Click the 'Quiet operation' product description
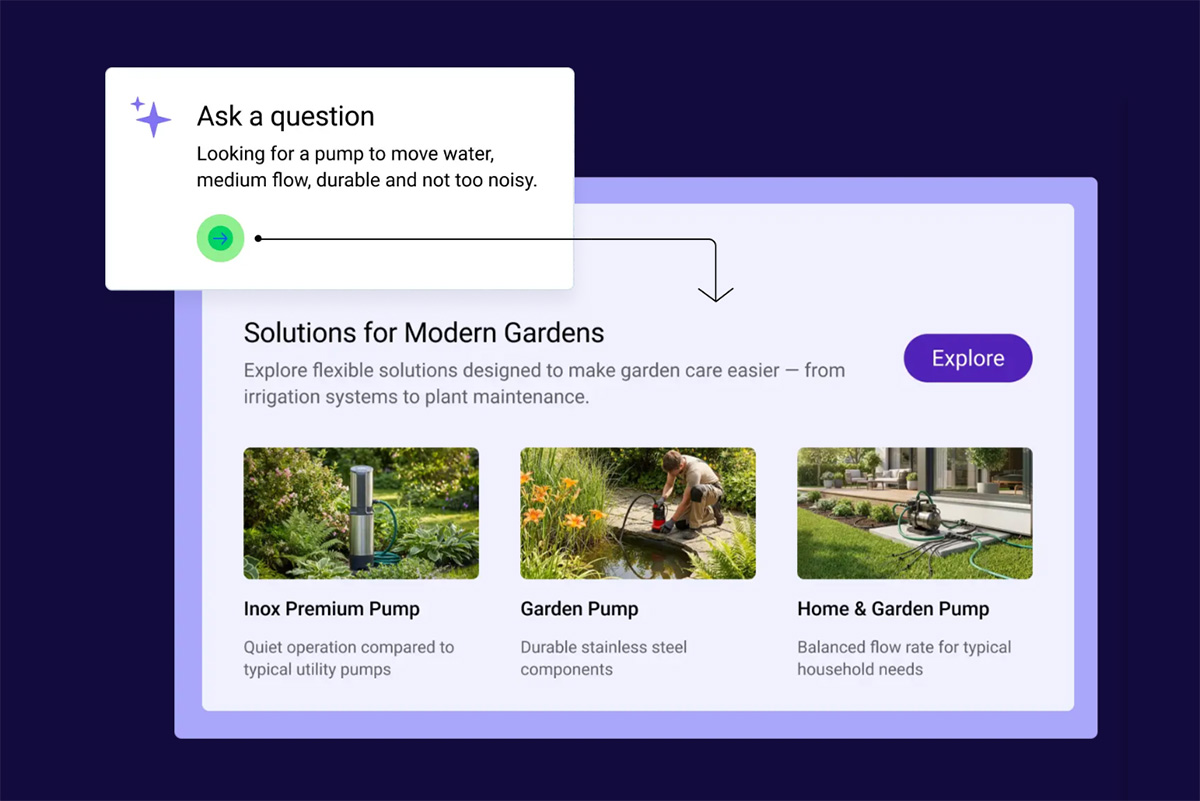 [349, 658]
